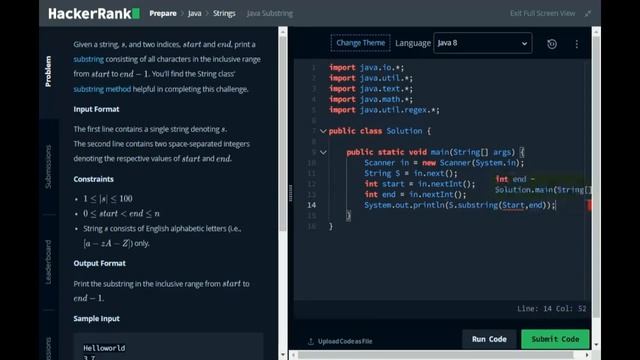Click the underlined Start variable in code
This screenshot has width=640, height=360.
513,205
